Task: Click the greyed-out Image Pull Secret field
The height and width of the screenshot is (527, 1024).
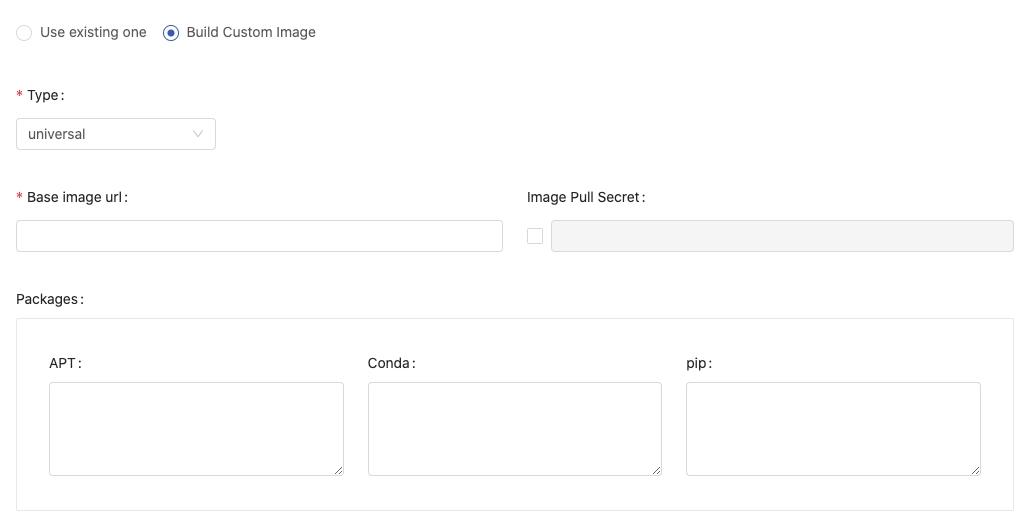Action: click(x=782, y=236)
